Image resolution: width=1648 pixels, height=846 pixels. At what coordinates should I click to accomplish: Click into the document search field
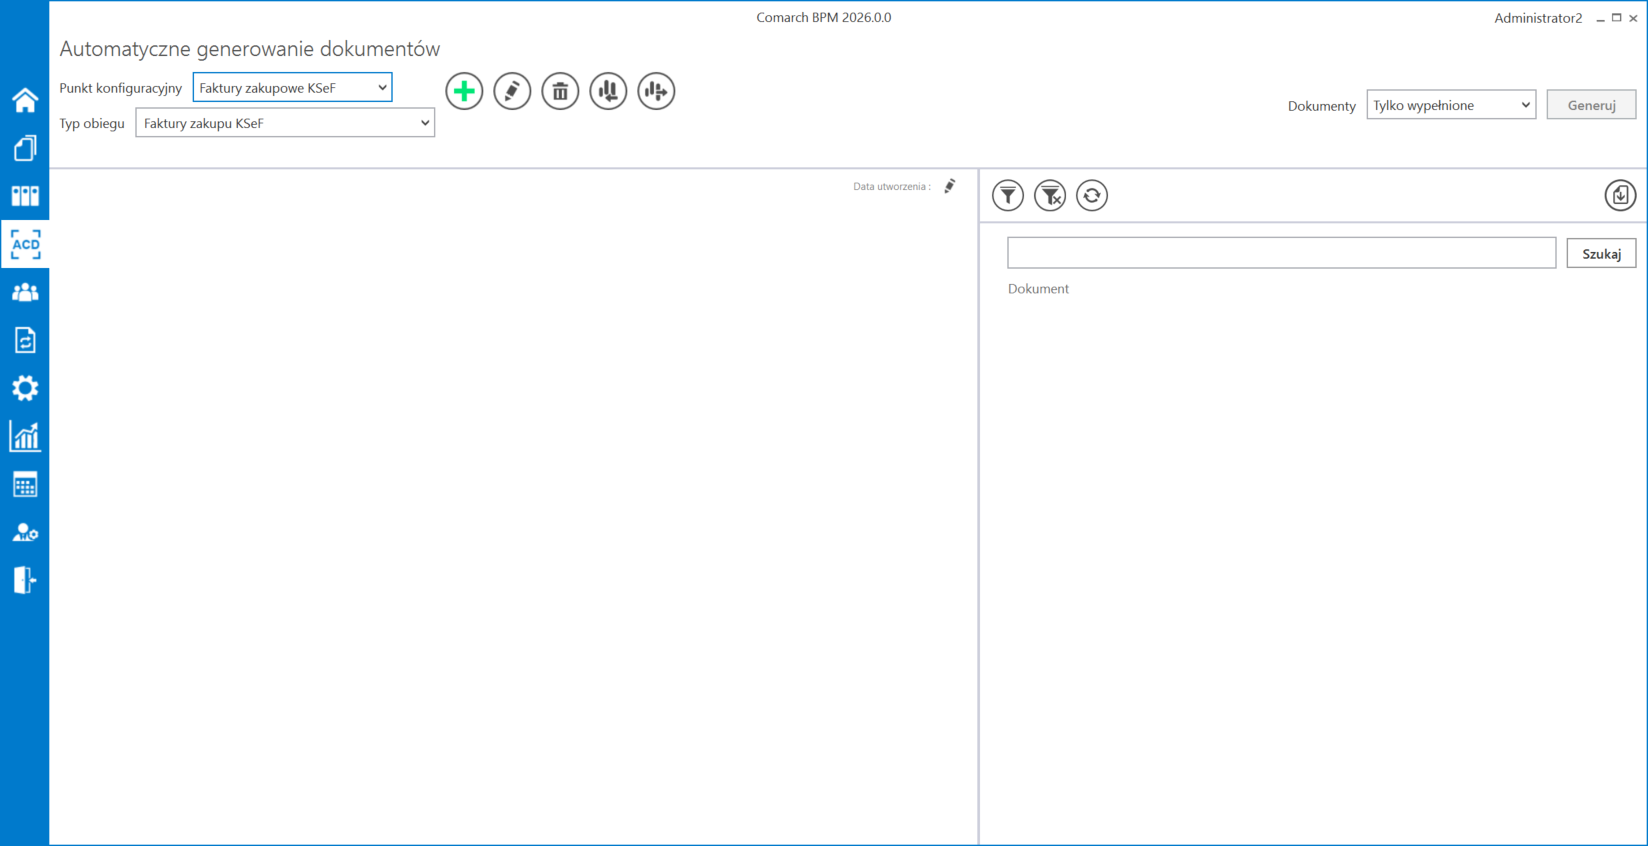pos(1281,253)
